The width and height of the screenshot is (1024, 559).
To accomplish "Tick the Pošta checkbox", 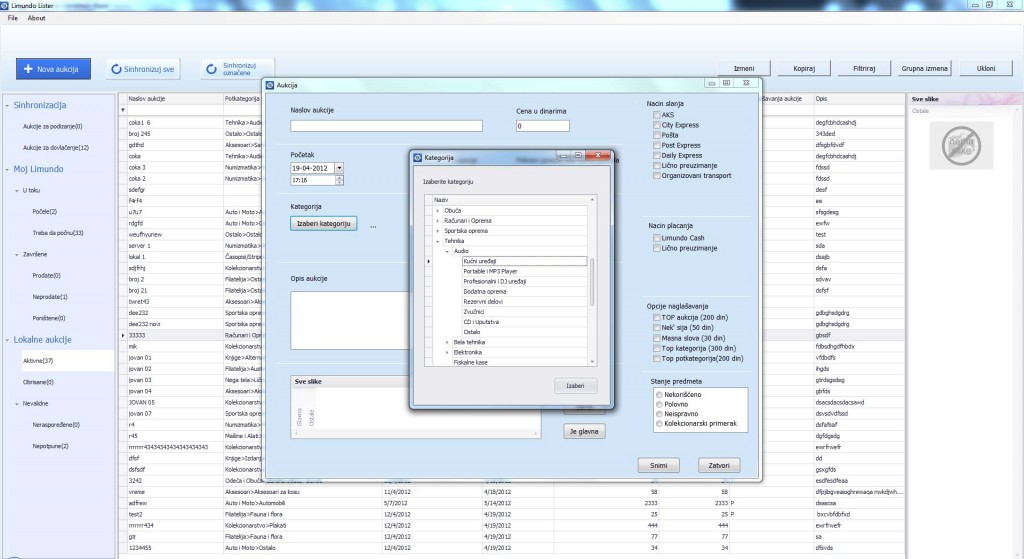I will 656,135.
